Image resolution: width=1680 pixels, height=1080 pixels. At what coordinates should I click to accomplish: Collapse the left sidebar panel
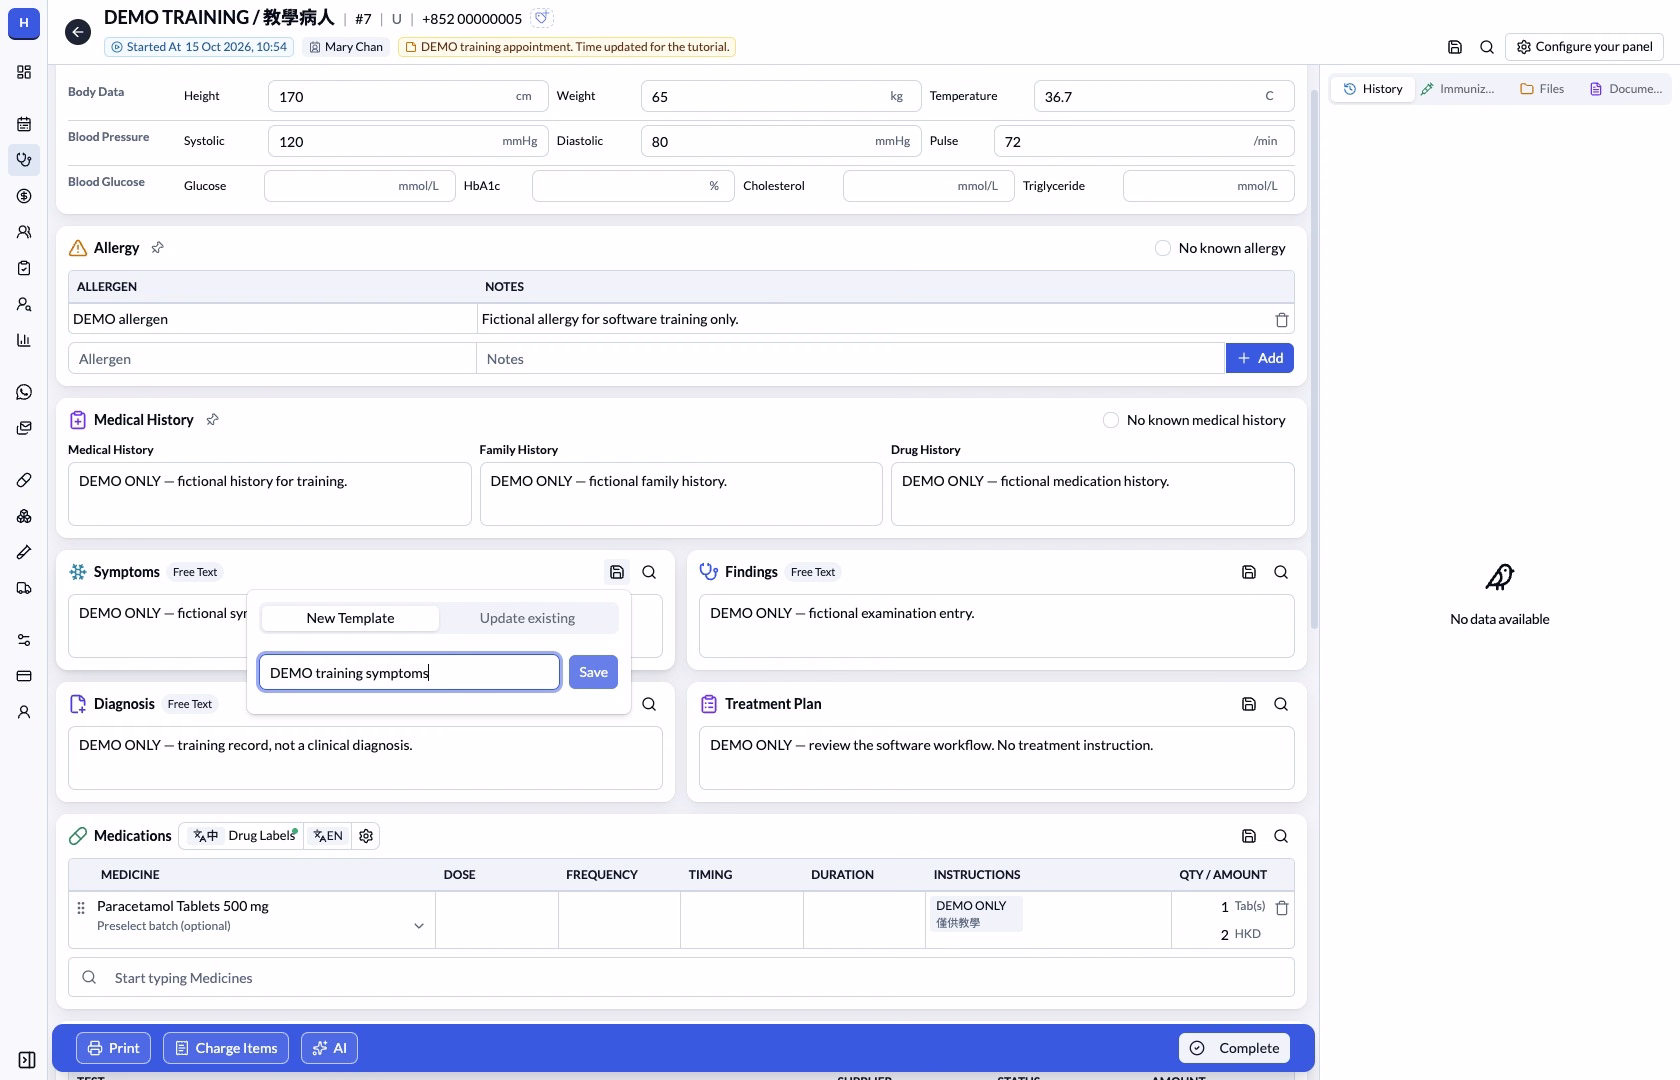coord(27,1060)
